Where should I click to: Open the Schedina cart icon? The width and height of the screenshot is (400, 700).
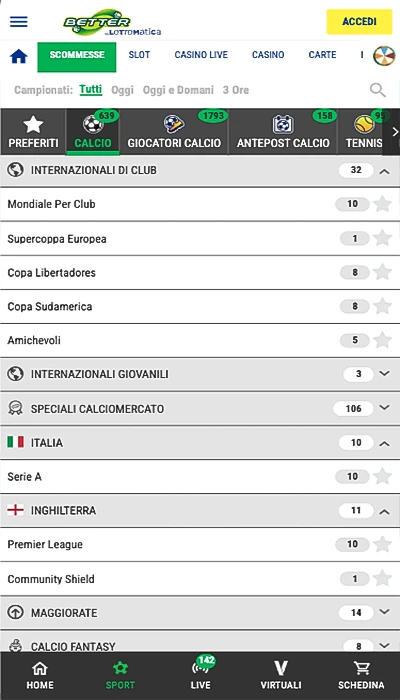pyautogui.click(x=361, y=676)
